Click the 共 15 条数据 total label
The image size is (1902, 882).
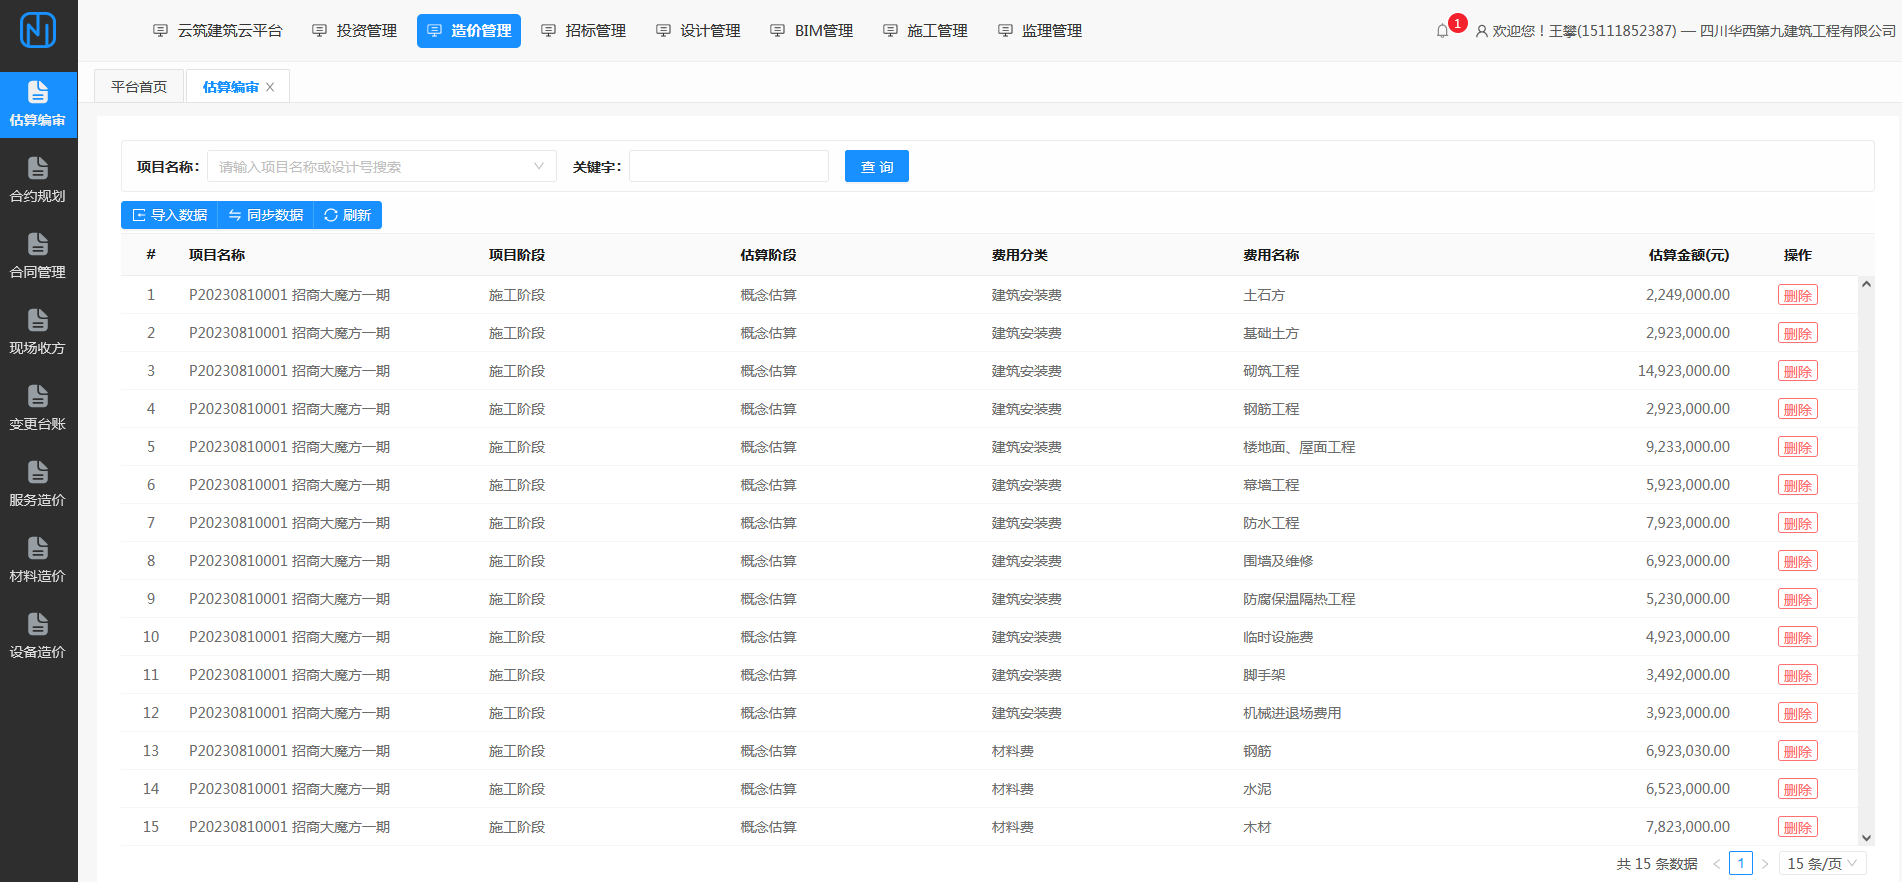1657,864
